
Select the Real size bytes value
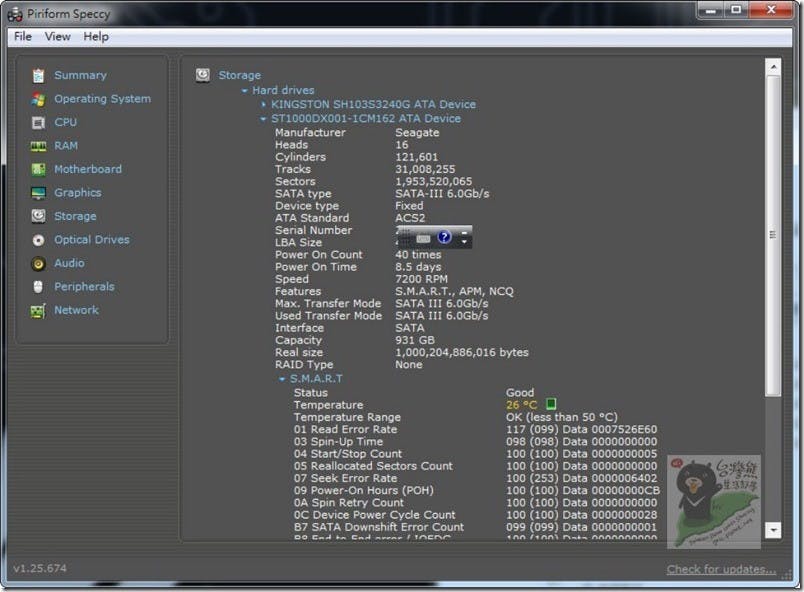coord(462,353)
